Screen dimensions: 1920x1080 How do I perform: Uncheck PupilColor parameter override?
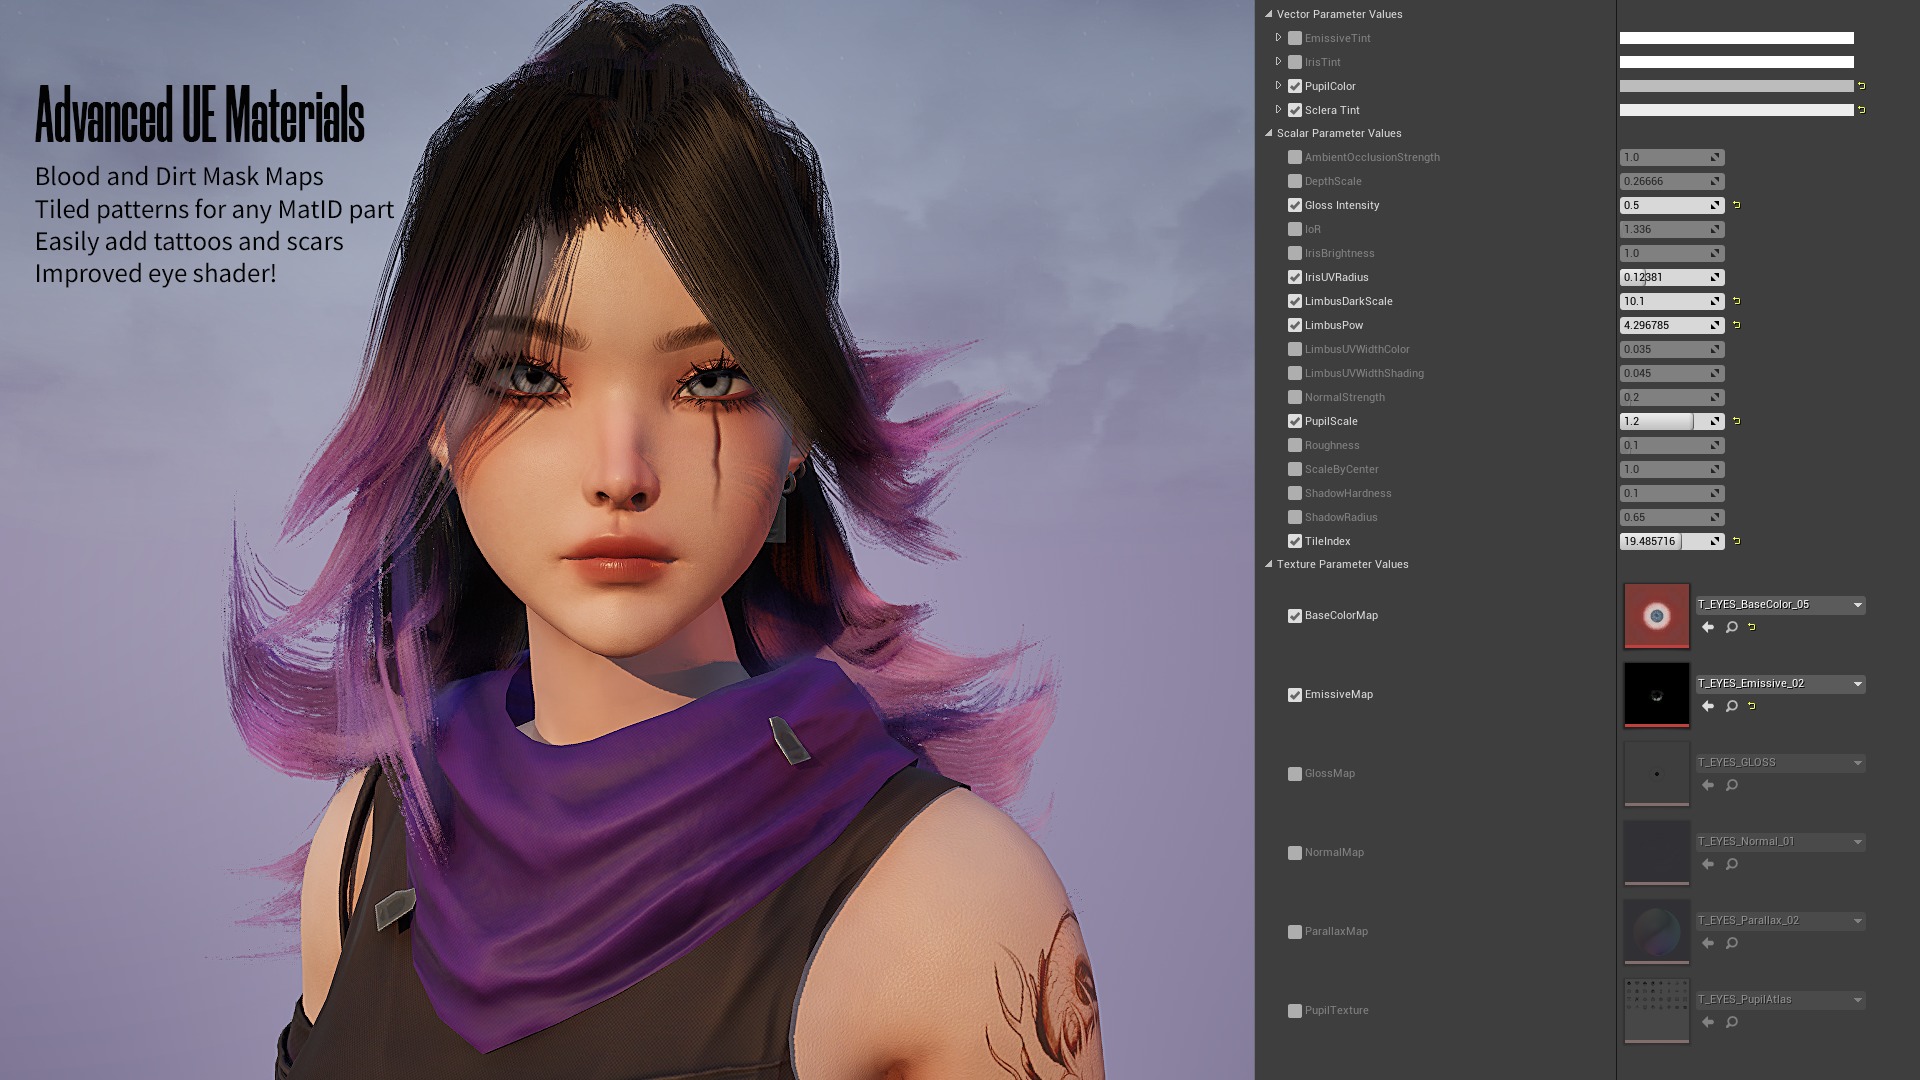(1295, 86)
